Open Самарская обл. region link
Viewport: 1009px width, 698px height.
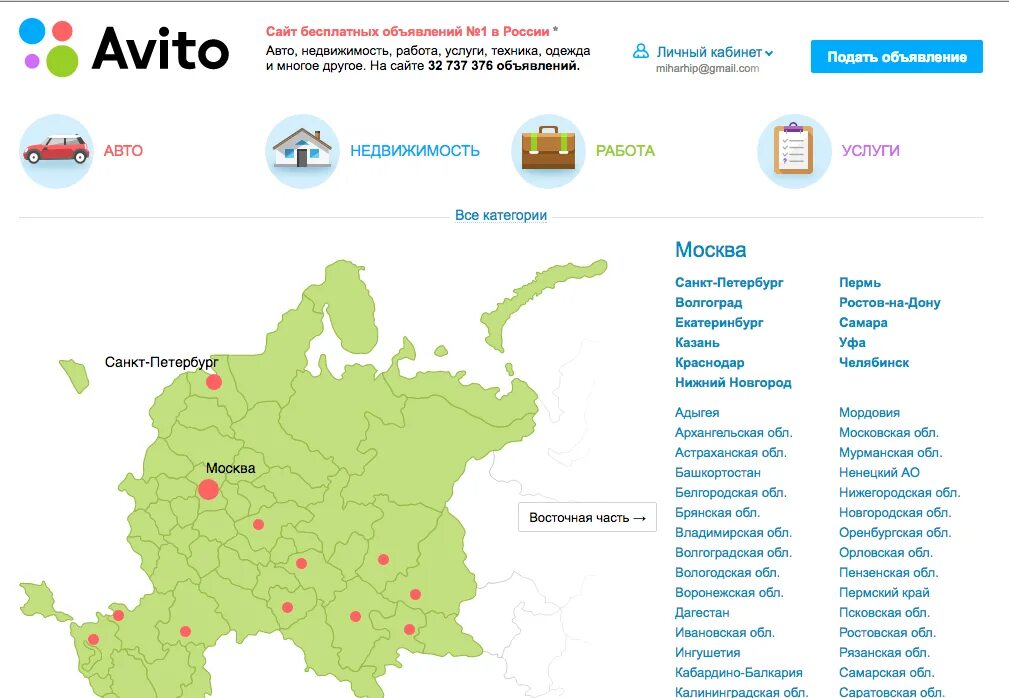[x=887, y=672]
